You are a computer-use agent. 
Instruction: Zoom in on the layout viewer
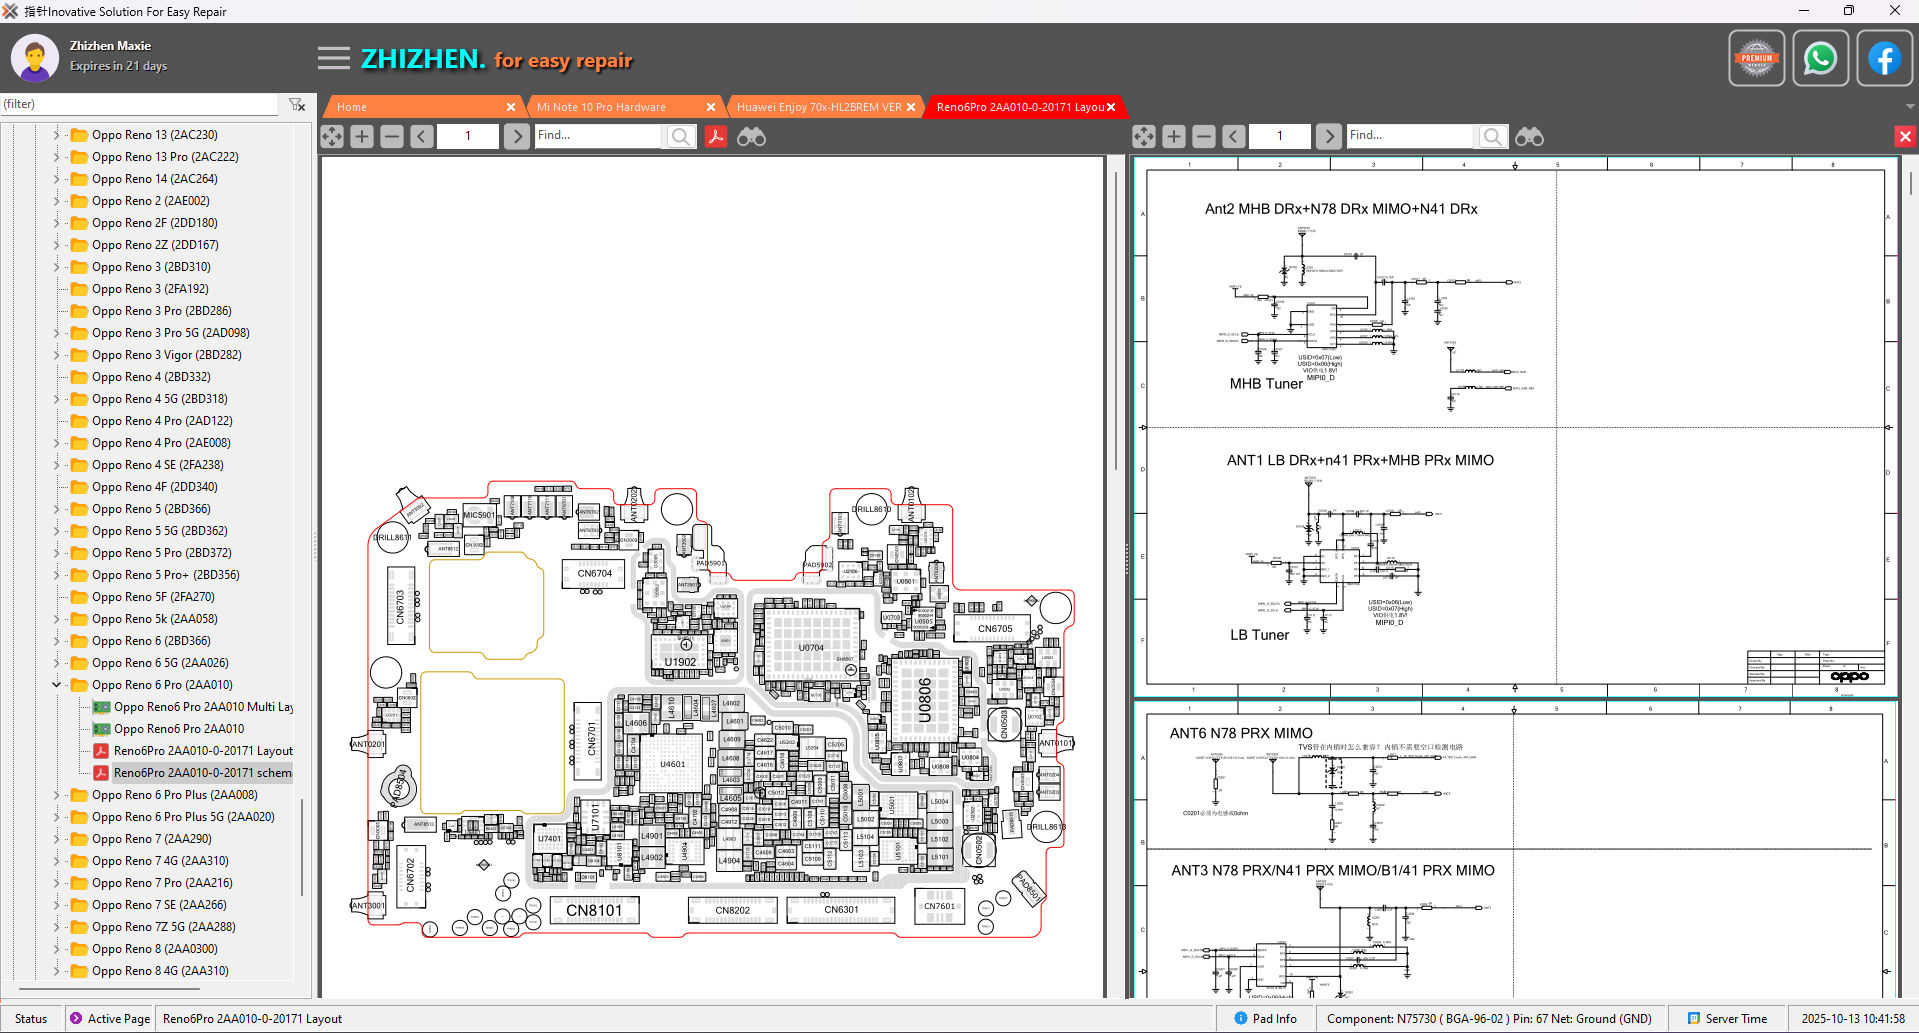click(x=362, y=136)
